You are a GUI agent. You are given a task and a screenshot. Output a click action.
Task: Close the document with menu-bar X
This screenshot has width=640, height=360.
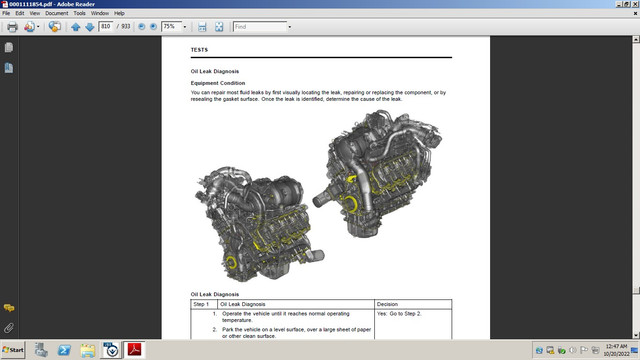pyautogui.click(x=635, y=13)
